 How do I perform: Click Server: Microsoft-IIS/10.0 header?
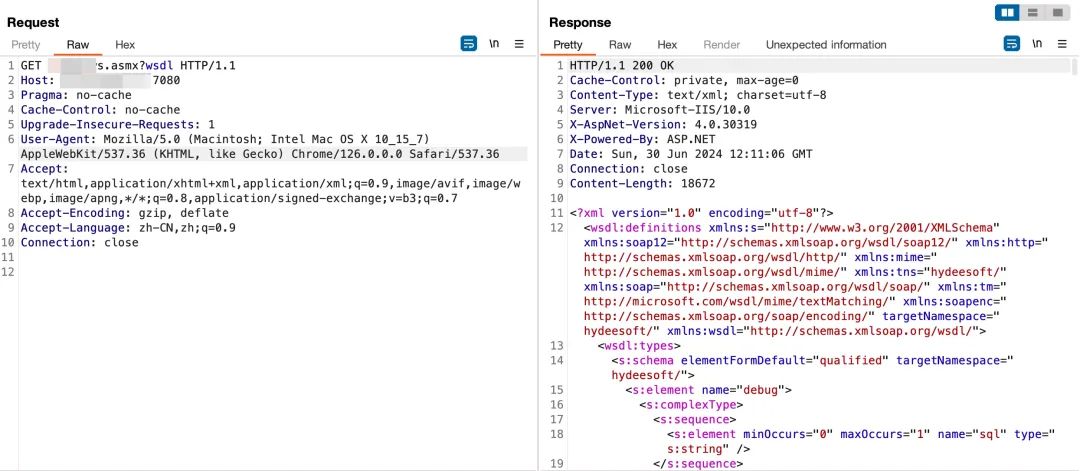[659, 109]
